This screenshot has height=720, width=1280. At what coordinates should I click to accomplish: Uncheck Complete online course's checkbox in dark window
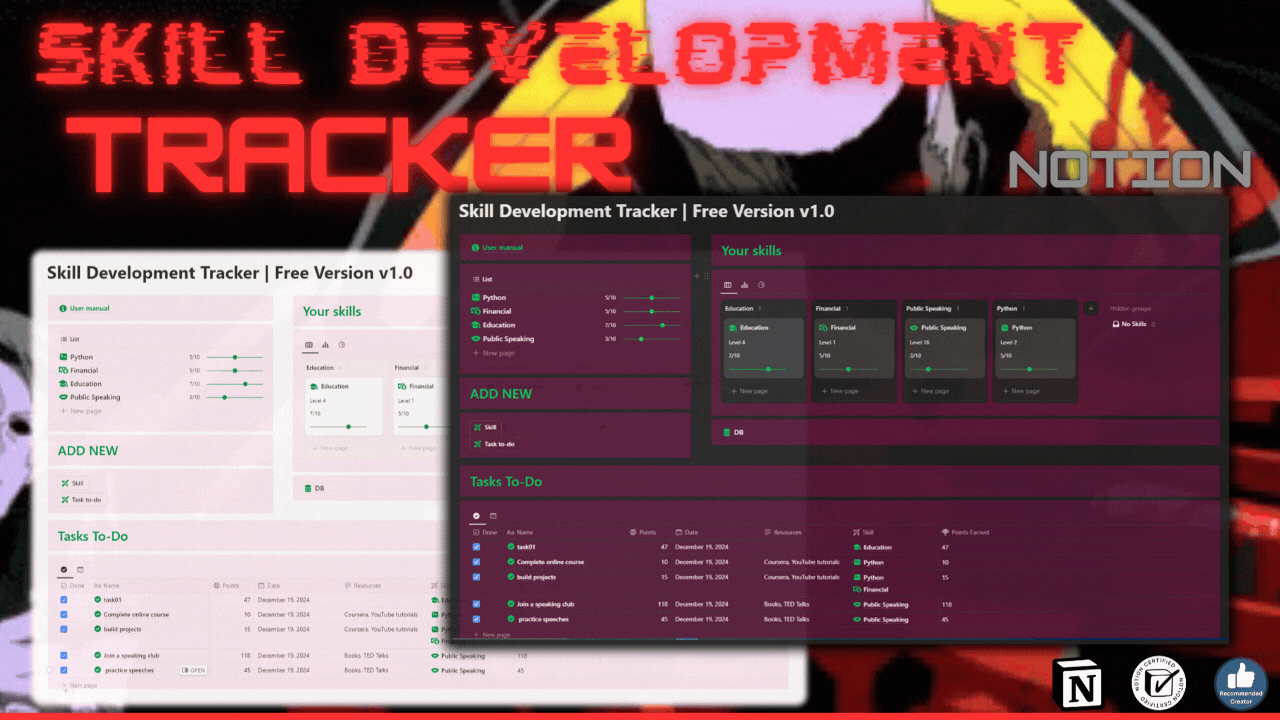pos(476,562)
